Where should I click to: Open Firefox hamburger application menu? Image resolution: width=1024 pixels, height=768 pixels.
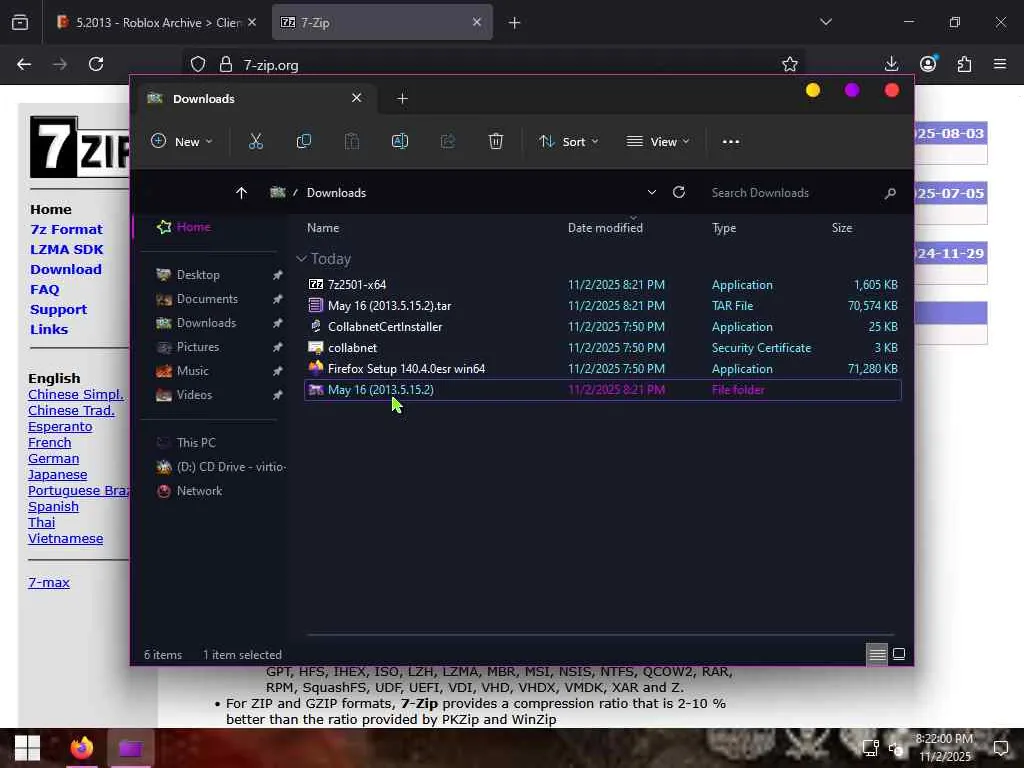1000,64
